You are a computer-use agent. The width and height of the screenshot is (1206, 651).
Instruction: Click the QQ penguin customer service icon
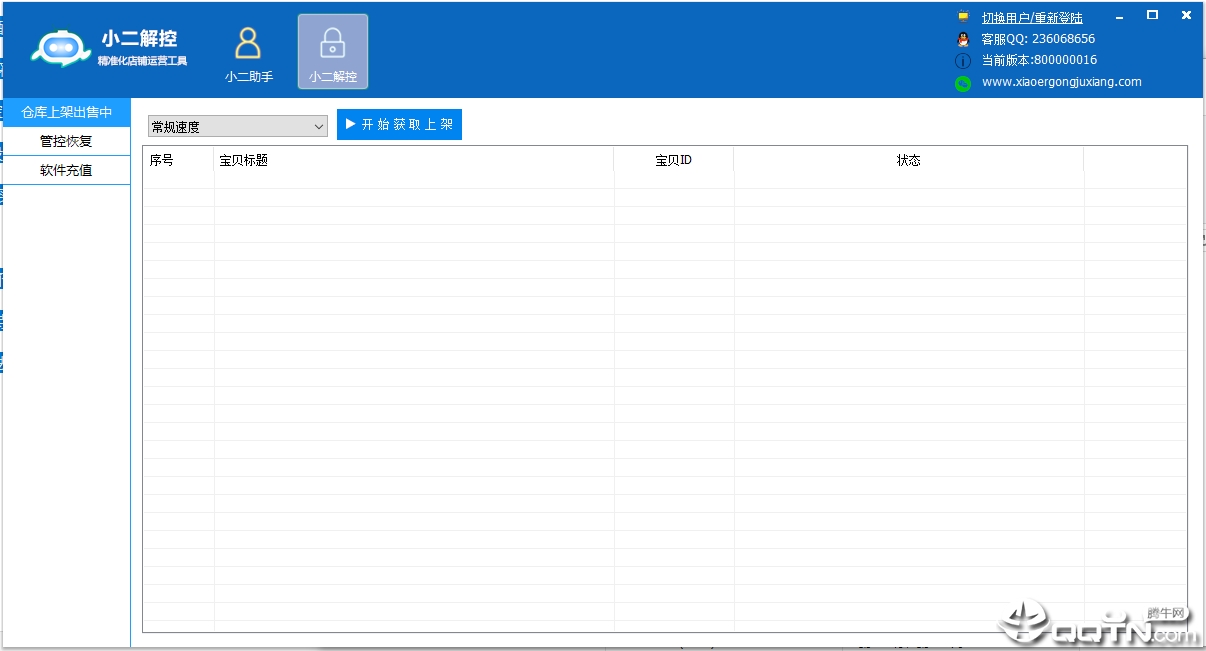click(963, 39)
